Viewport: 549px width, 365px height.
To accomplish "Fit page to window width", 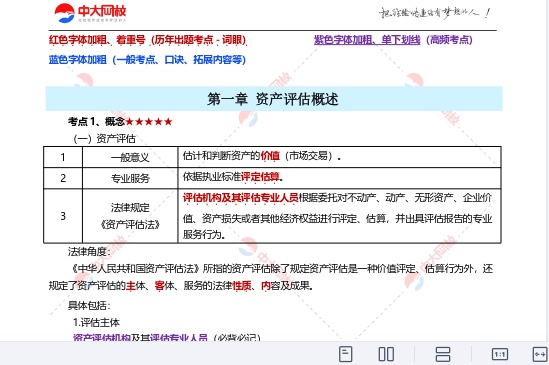I will [540, 354].
